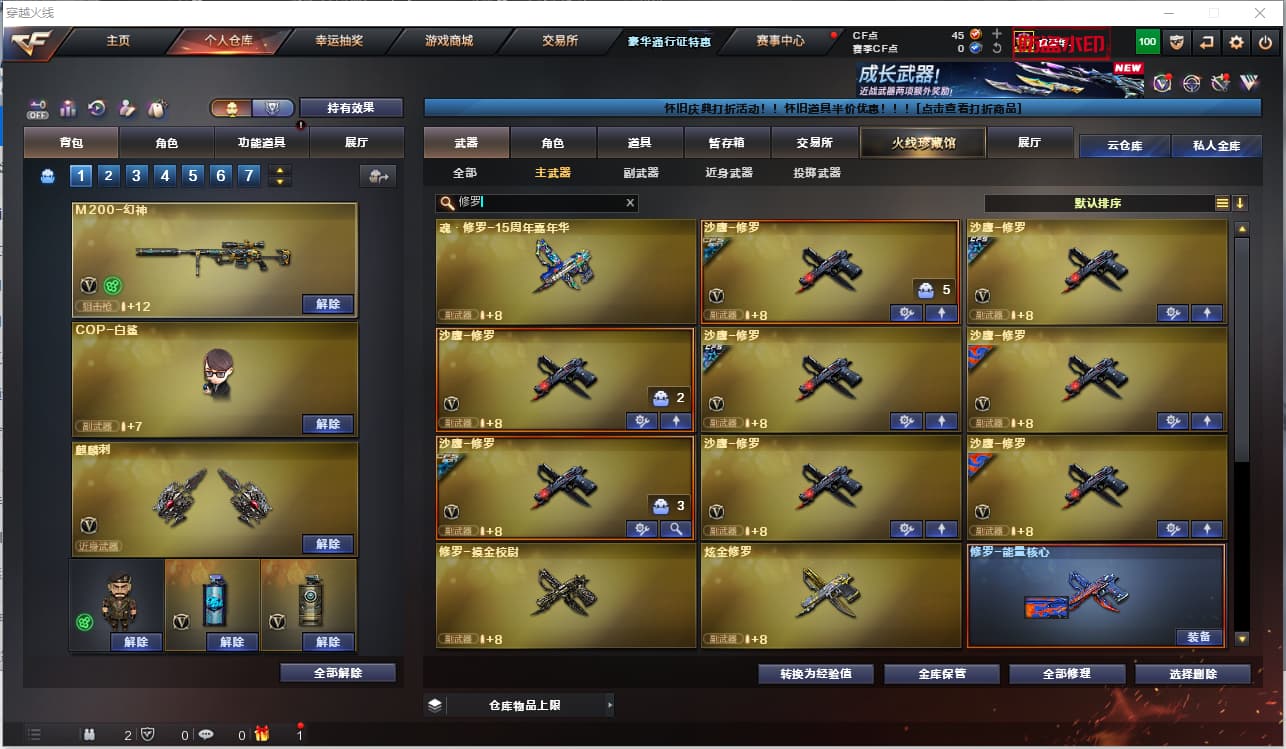Click the plus icon to recharge CF点
This screenshot has height=749, width=1286.
[997, 34]
